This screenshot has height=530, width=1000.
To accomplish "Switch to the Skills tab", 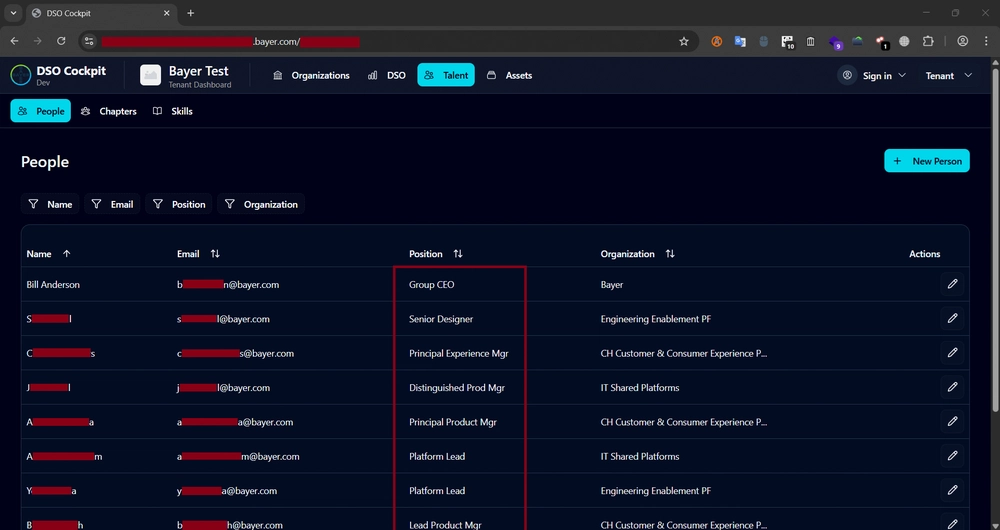I will [172, 111].
